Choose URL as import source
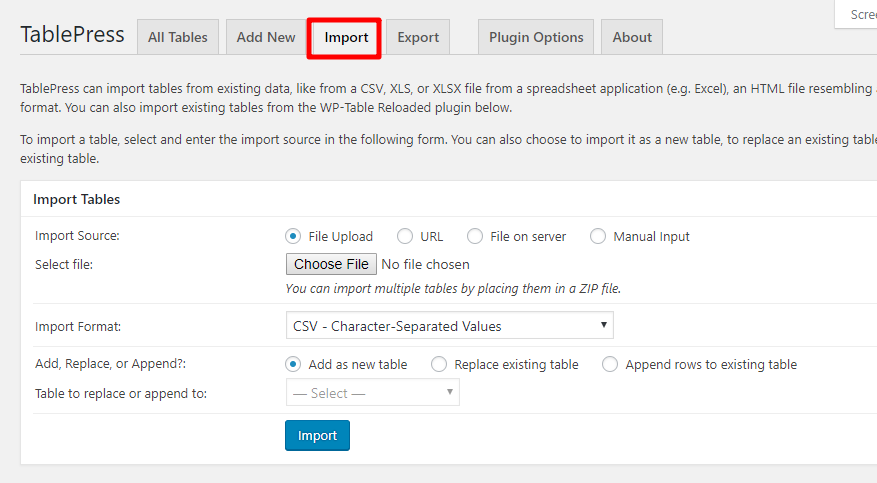 (405, 237)
